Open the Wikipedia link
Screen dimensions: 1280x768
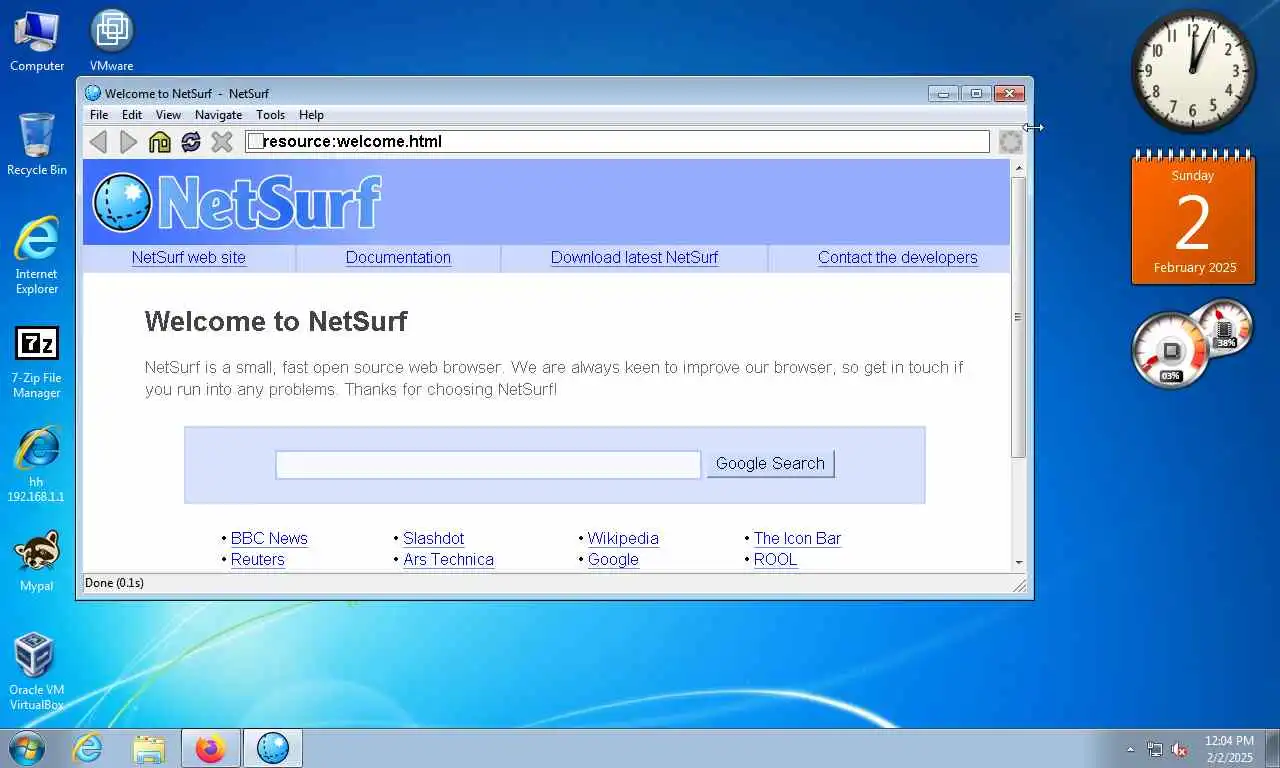click(623, 538)
